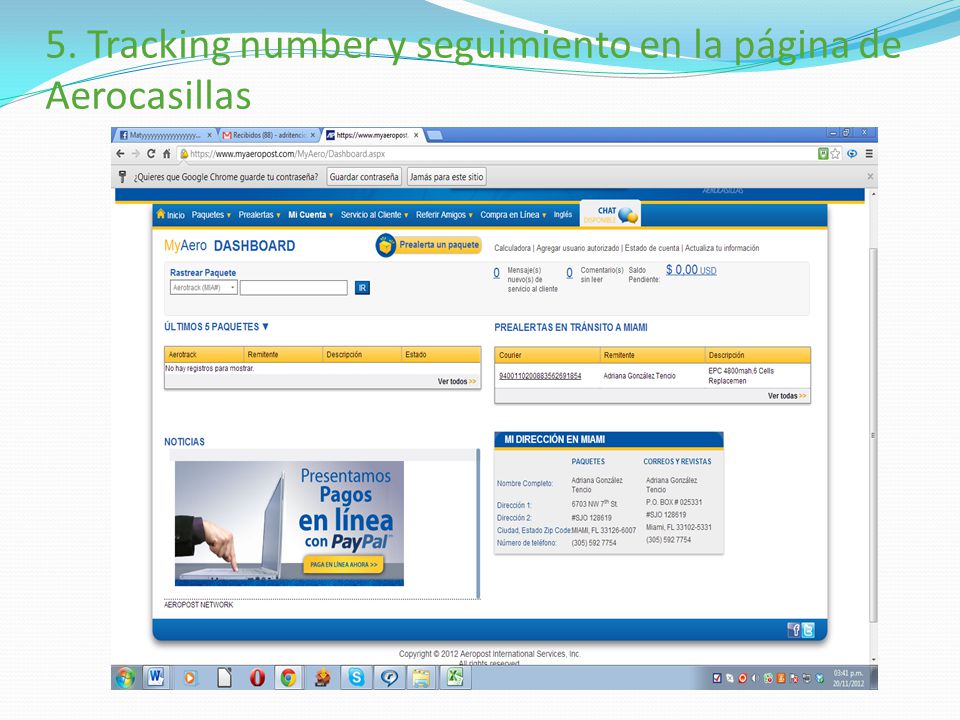The image size is (960, 720).
Task: Switch language with the Inglés link
Action: 563,214
